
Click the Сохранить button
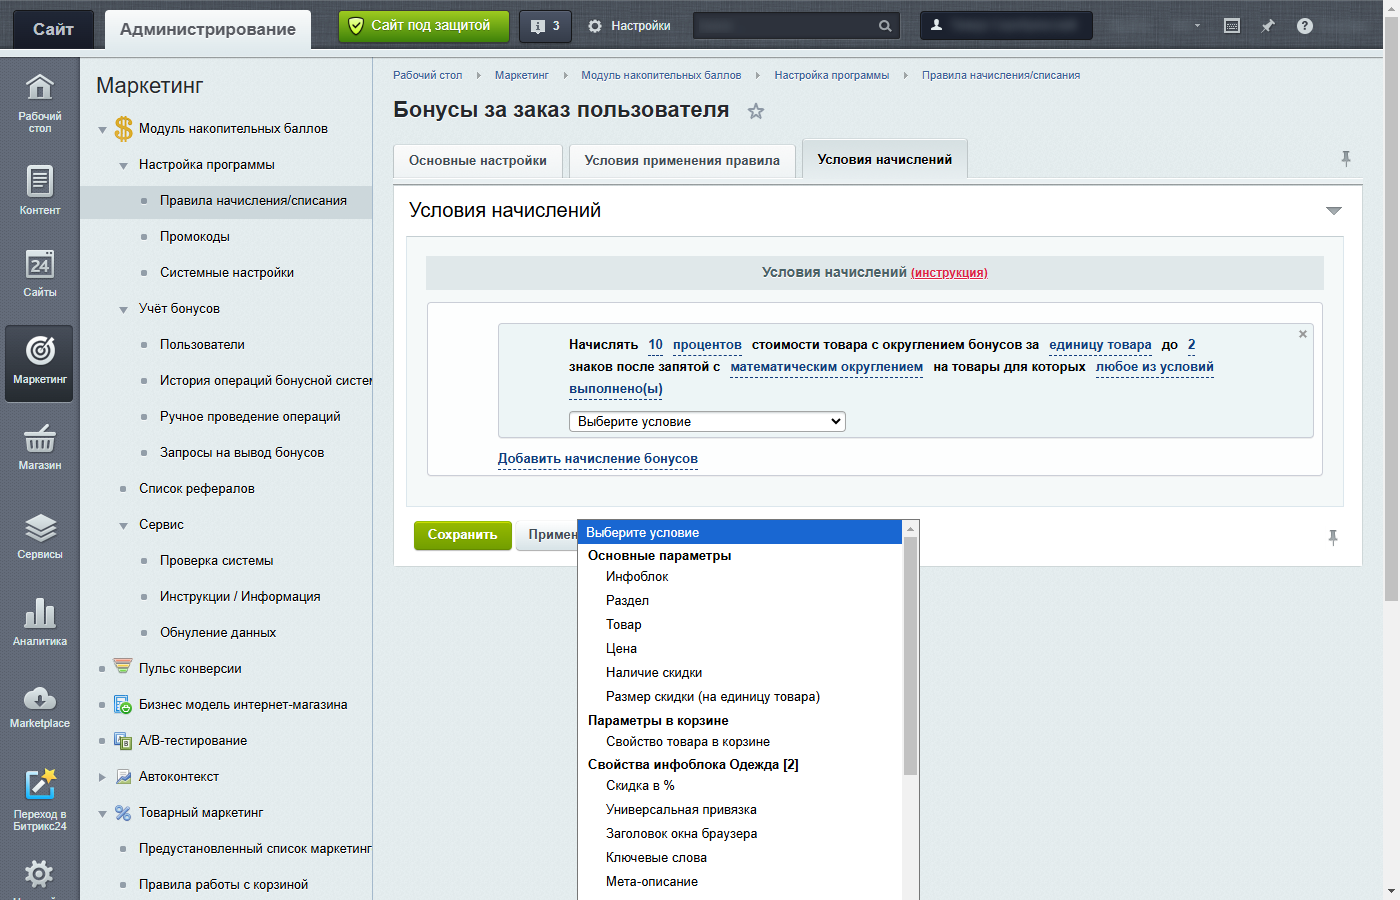[x=463, y=535]
